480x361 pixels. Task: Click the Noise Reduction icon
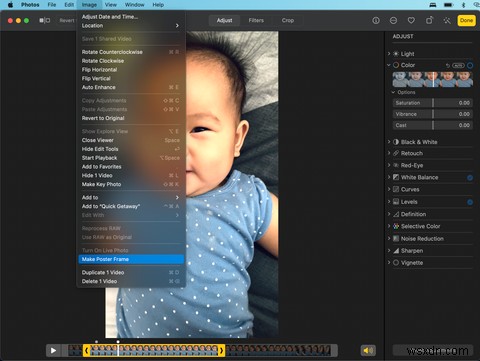click(x=396, y=239)
